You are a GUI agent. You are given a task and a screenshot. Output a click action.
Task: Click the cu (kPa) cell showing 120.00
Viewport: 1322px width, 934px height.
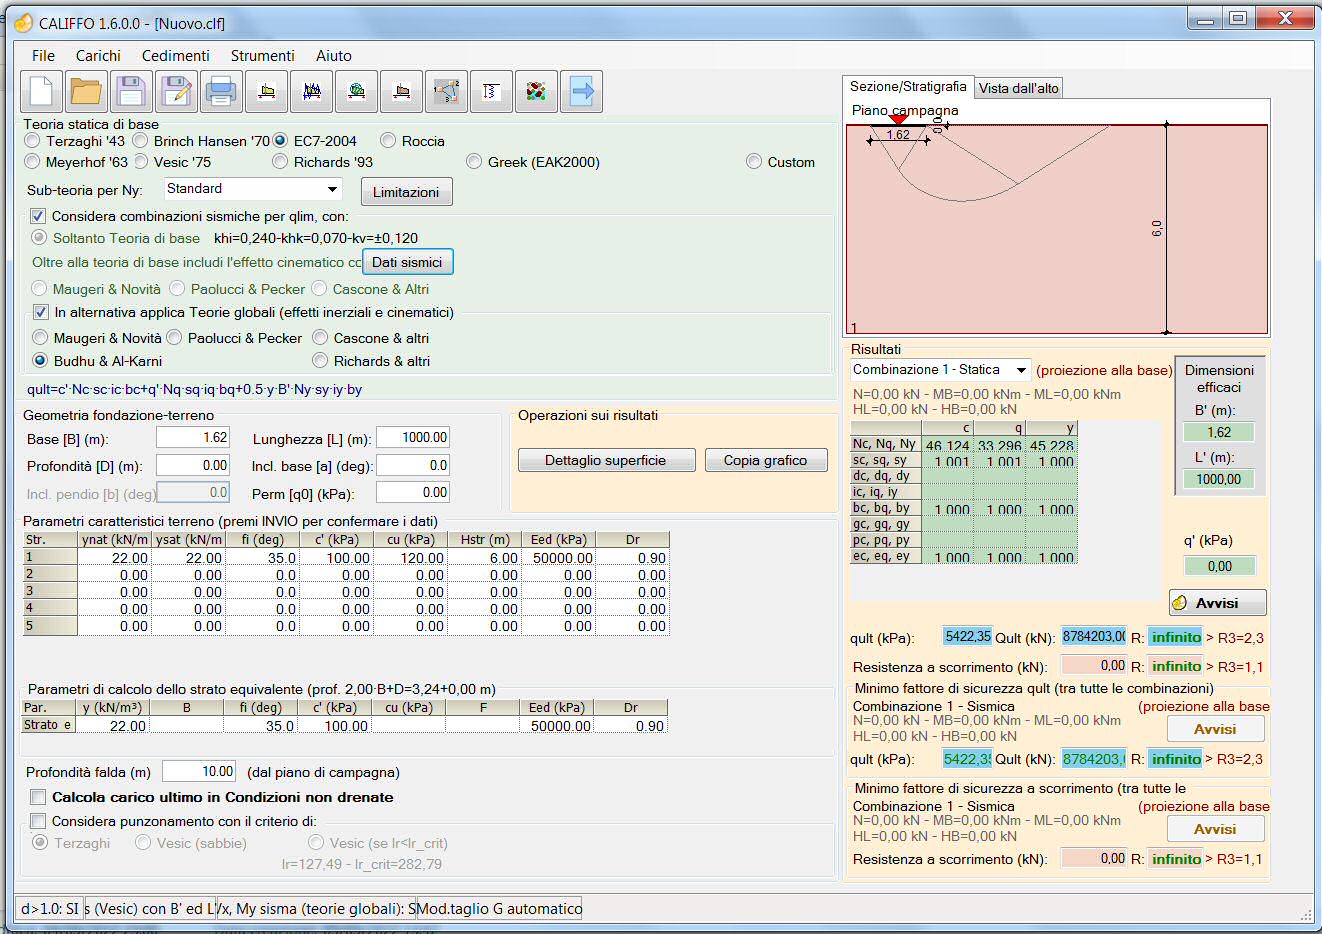click(410, 558)
